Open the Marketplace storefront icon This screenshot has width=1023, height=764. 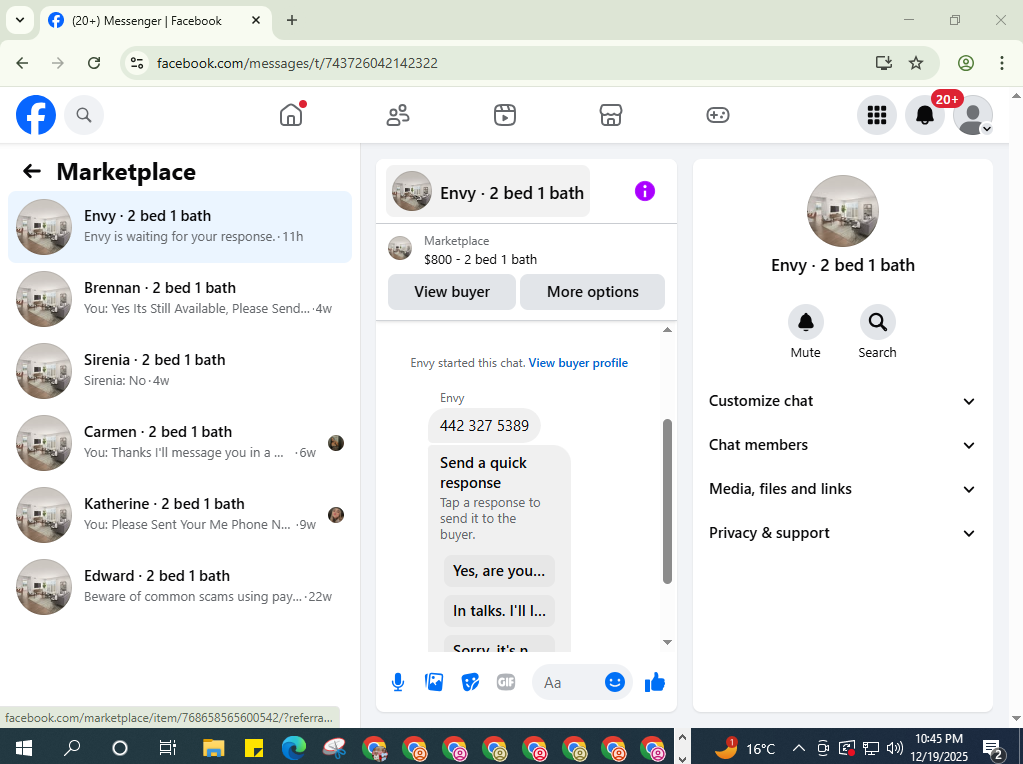(611, 115)
